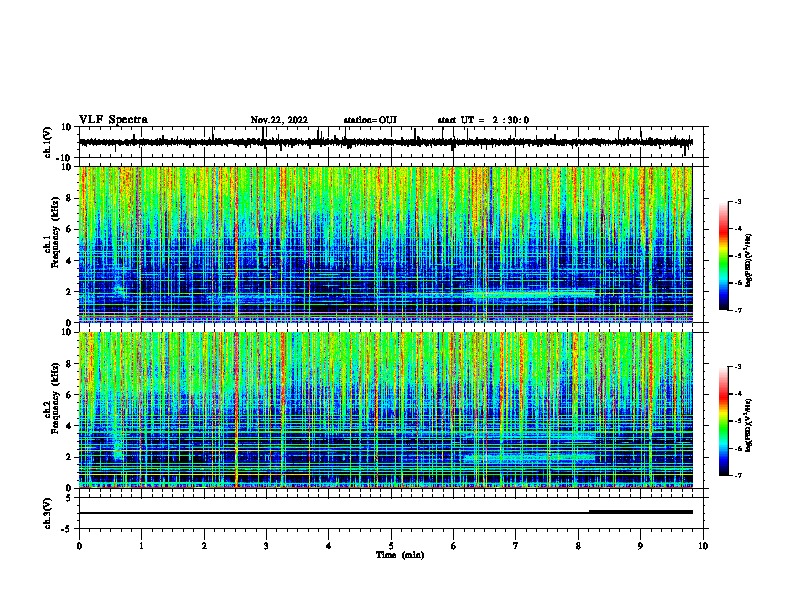The width and height of the screenshot is (792, 612).
Task: Click the ch.1 spectrogram color bar
Action: (724, 256)
